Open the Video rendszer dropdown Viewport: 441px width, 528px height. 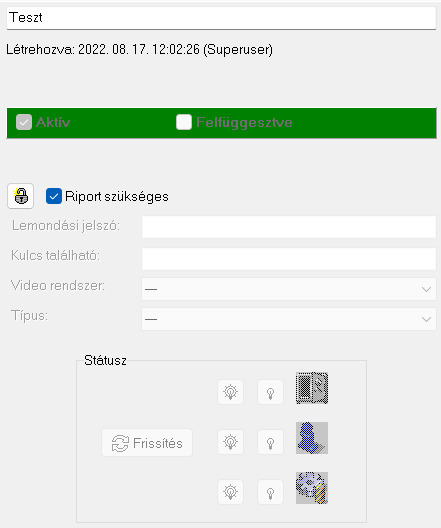click(x=289, y=289)
